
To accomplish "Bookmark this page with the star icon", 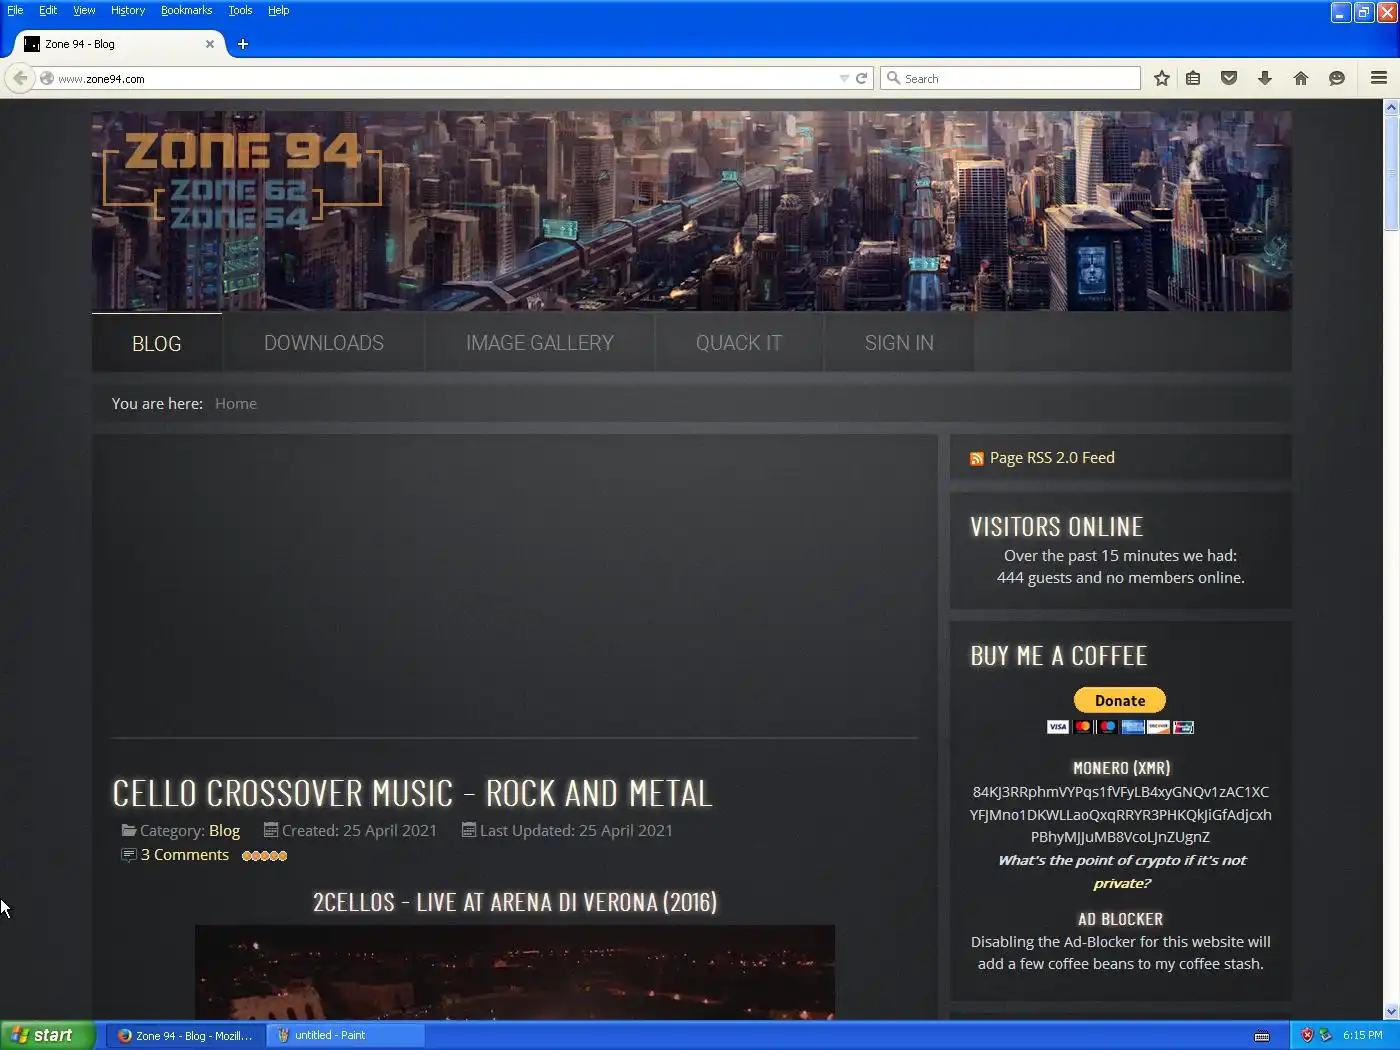I will point(1161,78).
